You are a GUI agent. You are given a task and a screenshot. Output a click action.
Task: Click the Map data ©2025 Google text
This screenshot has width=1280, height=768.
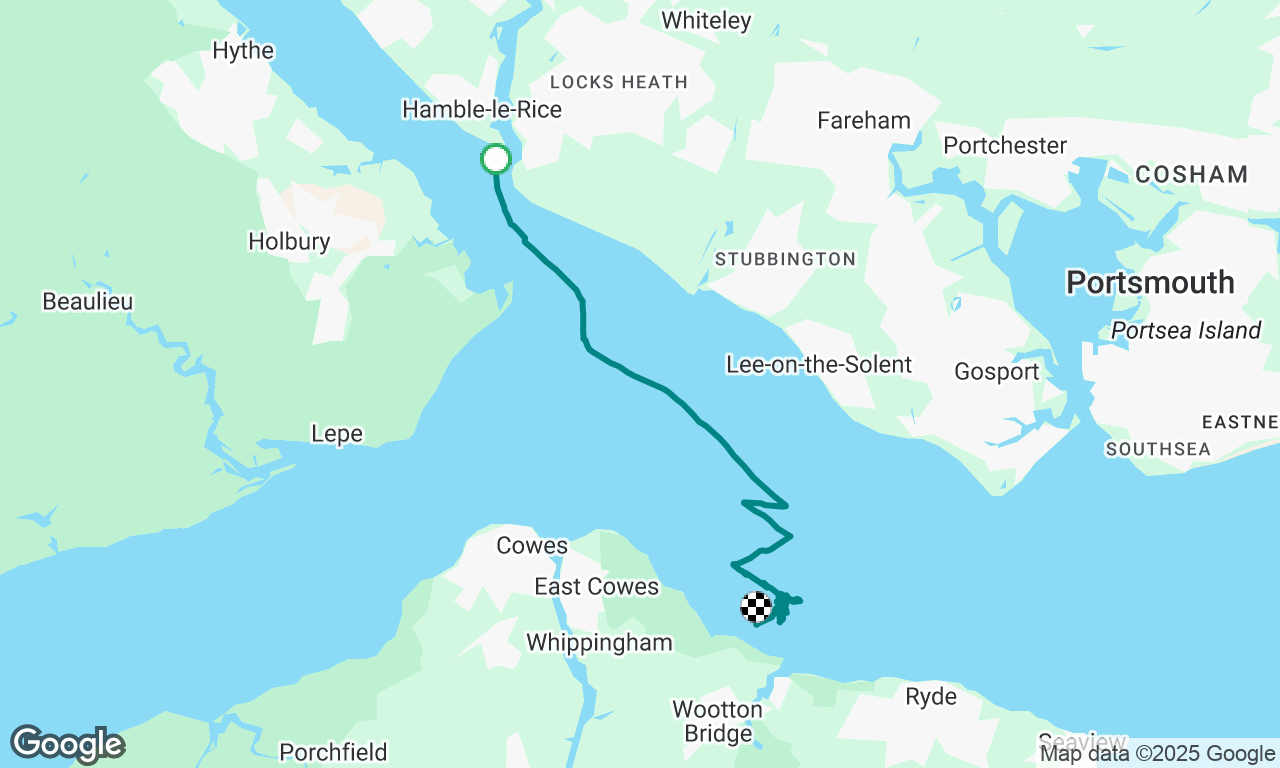[x=1157, y=754]
